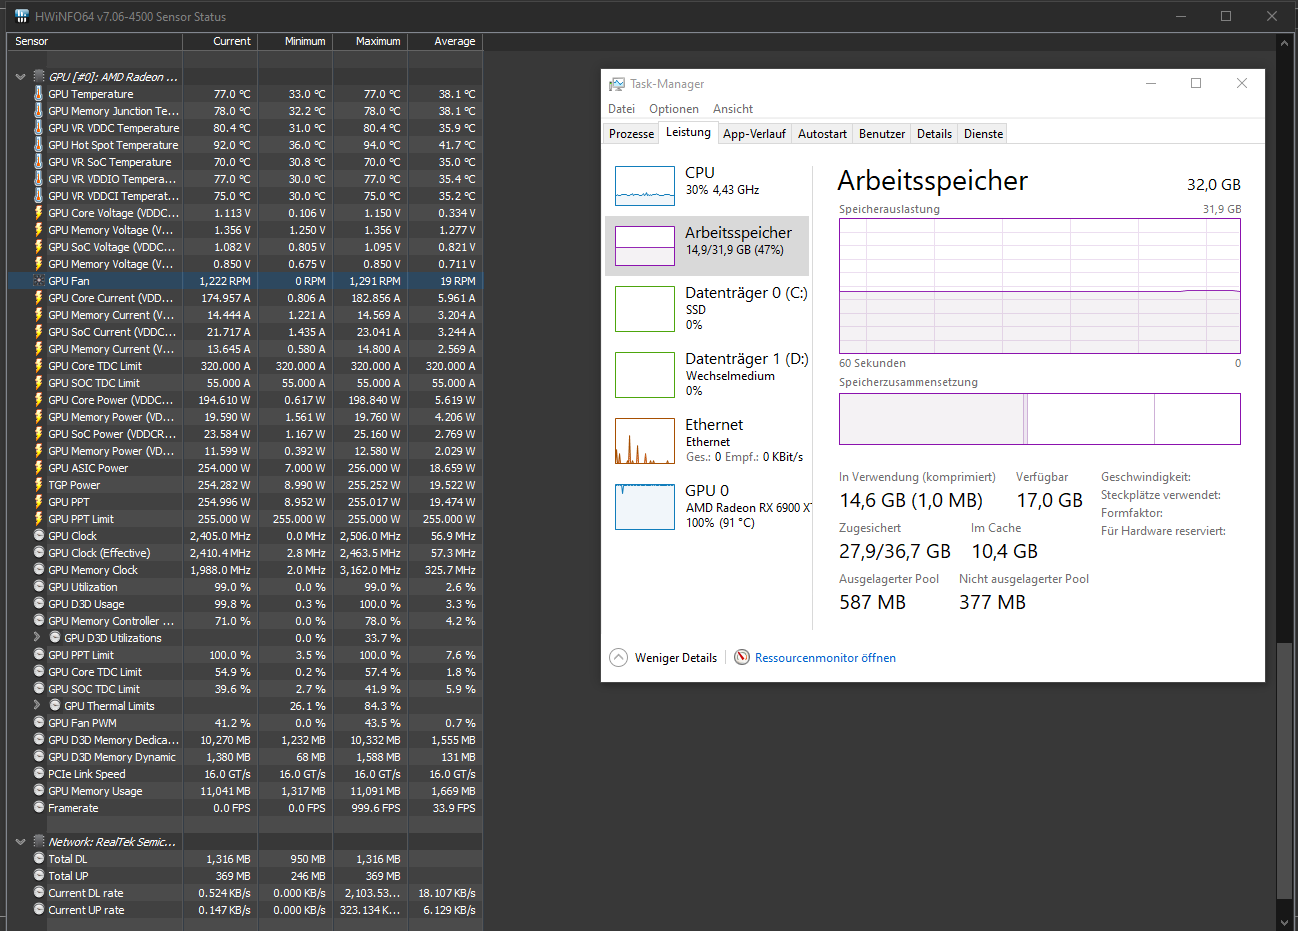1298x931 pixels.
Task: Click the Speicherzusammensetzung memory composition bar
Action: [x=1040, y=418]
